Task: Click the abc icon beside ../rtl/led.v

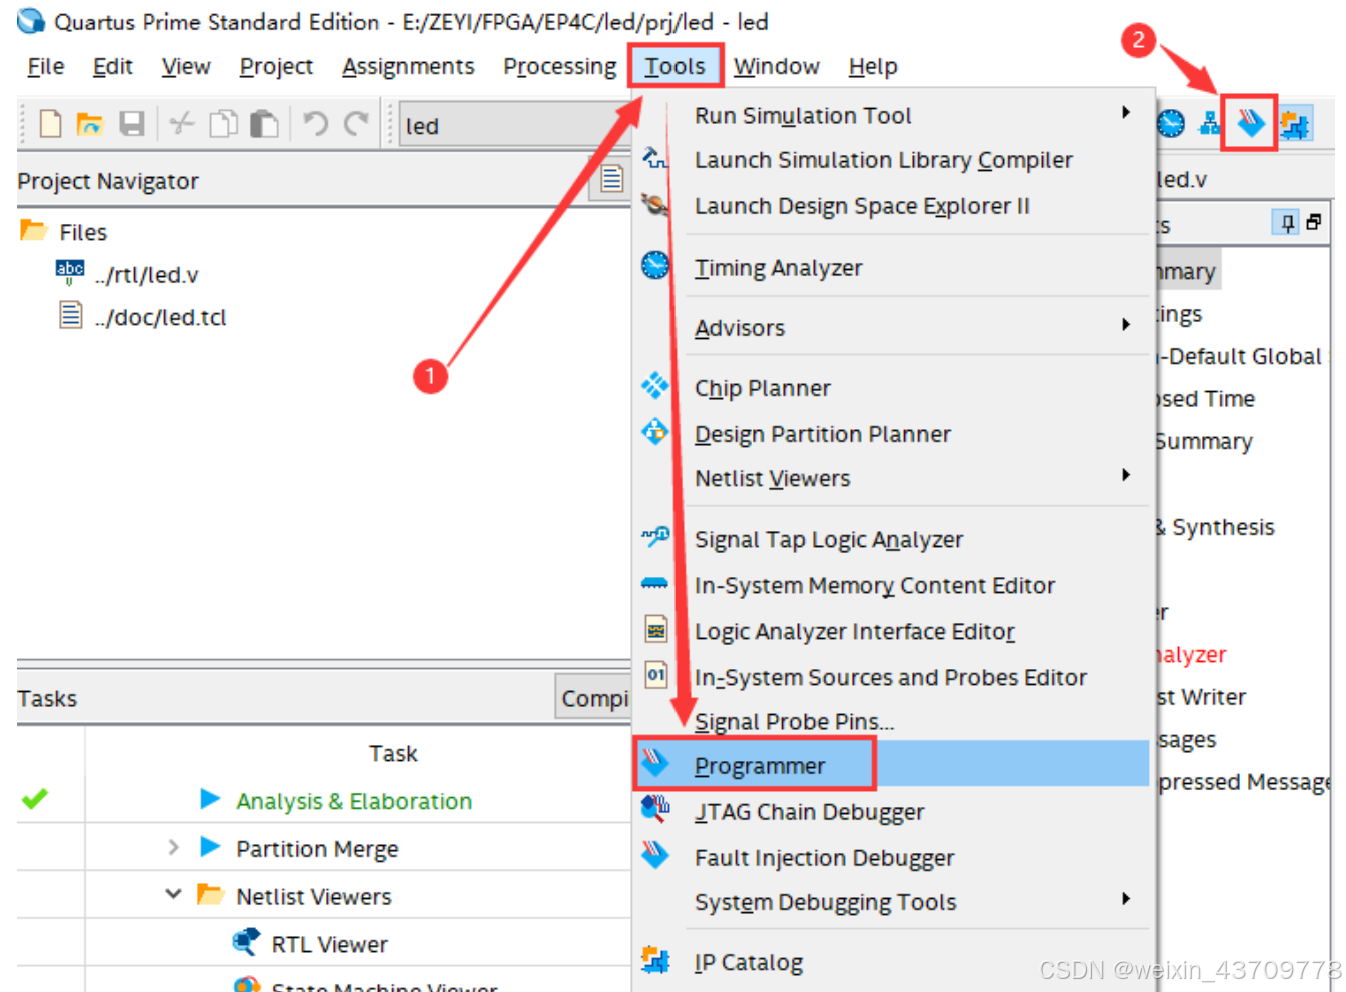Action: point(70,272)
